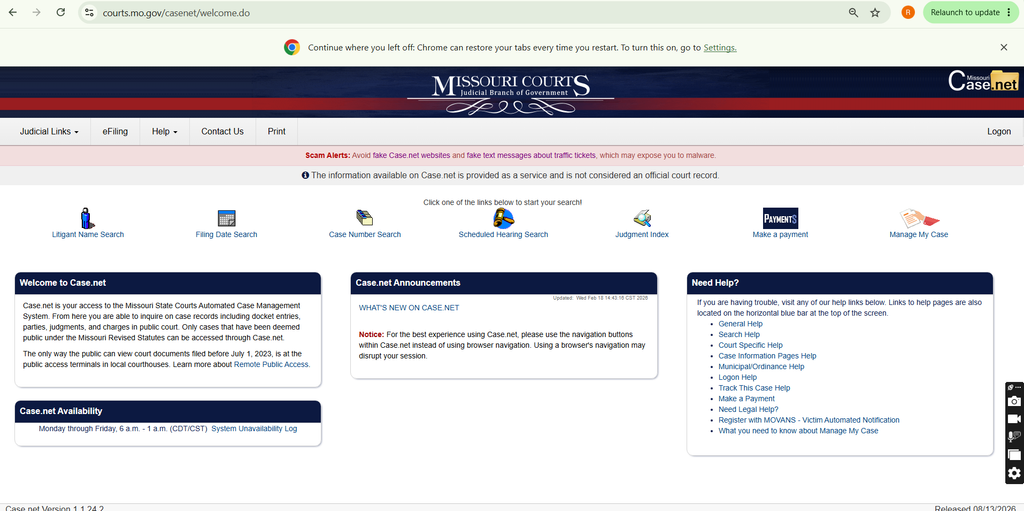This screenshot has width=1024, height=511.
Task: Click the Payments icon
Action: click(780, 218)
